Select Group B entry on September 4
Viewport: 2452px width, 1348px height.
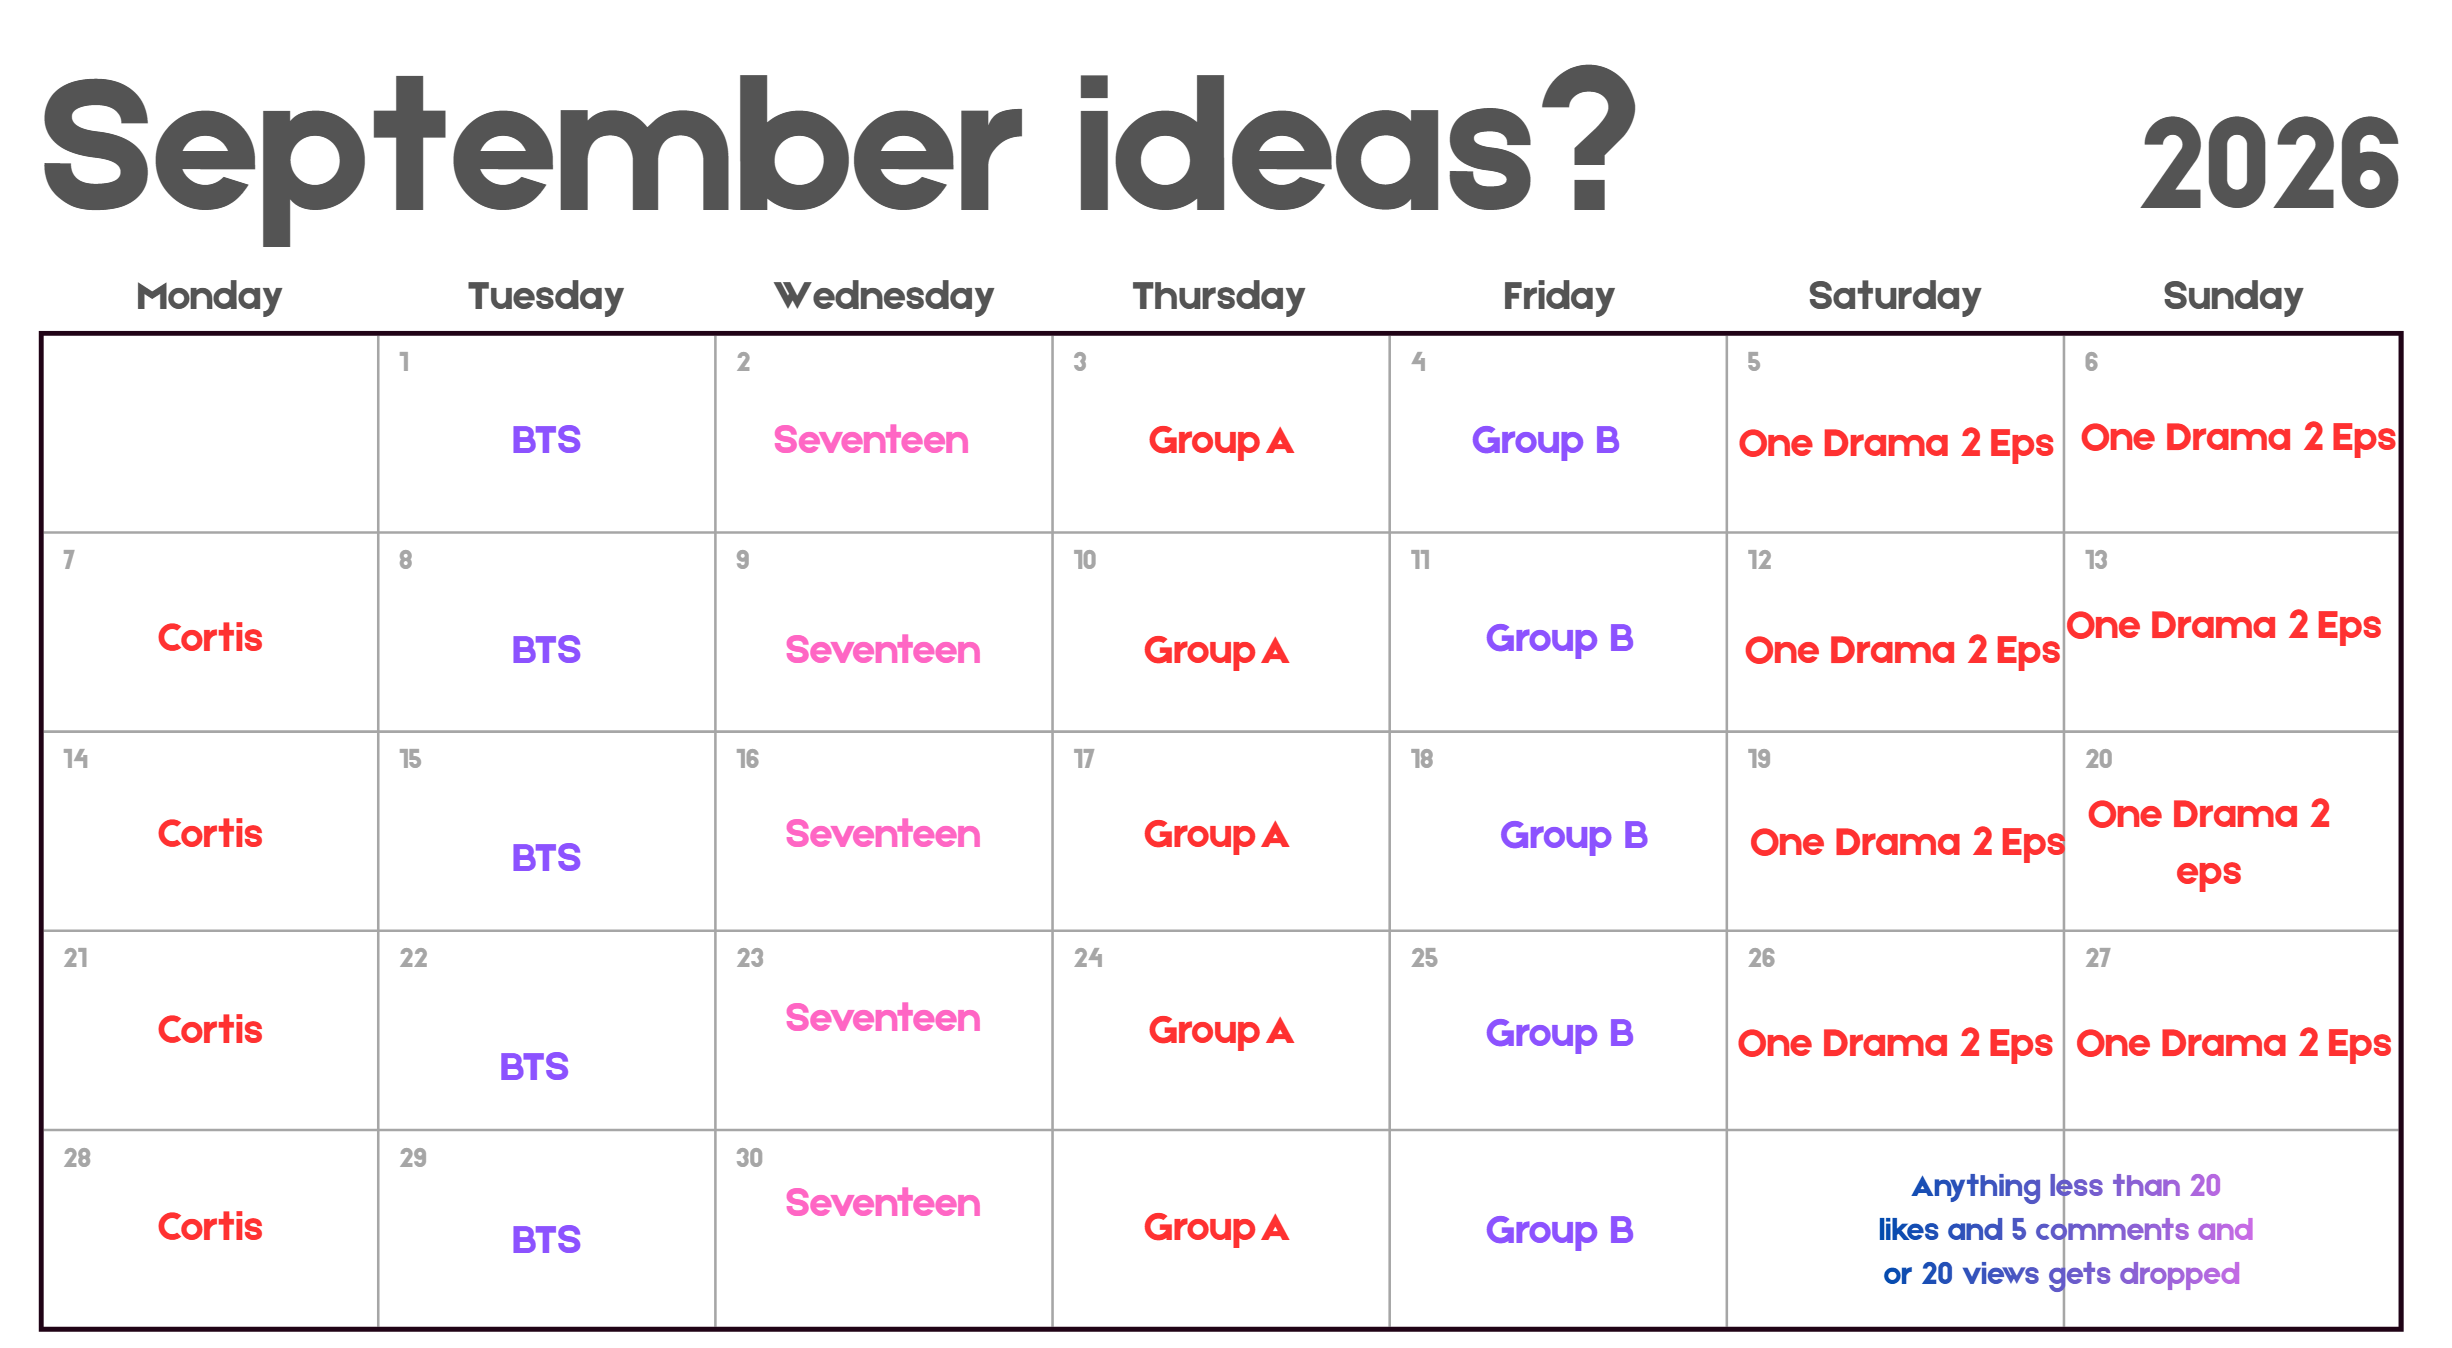1546,441
